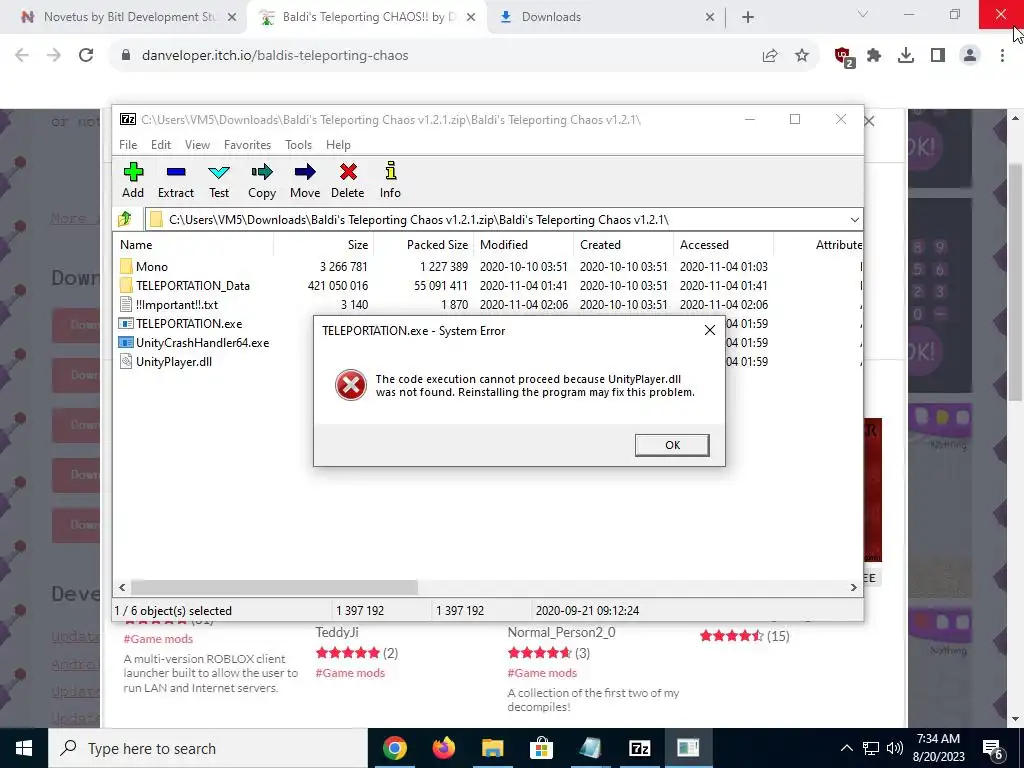Go up one folder level in 7-Zip

125,219
